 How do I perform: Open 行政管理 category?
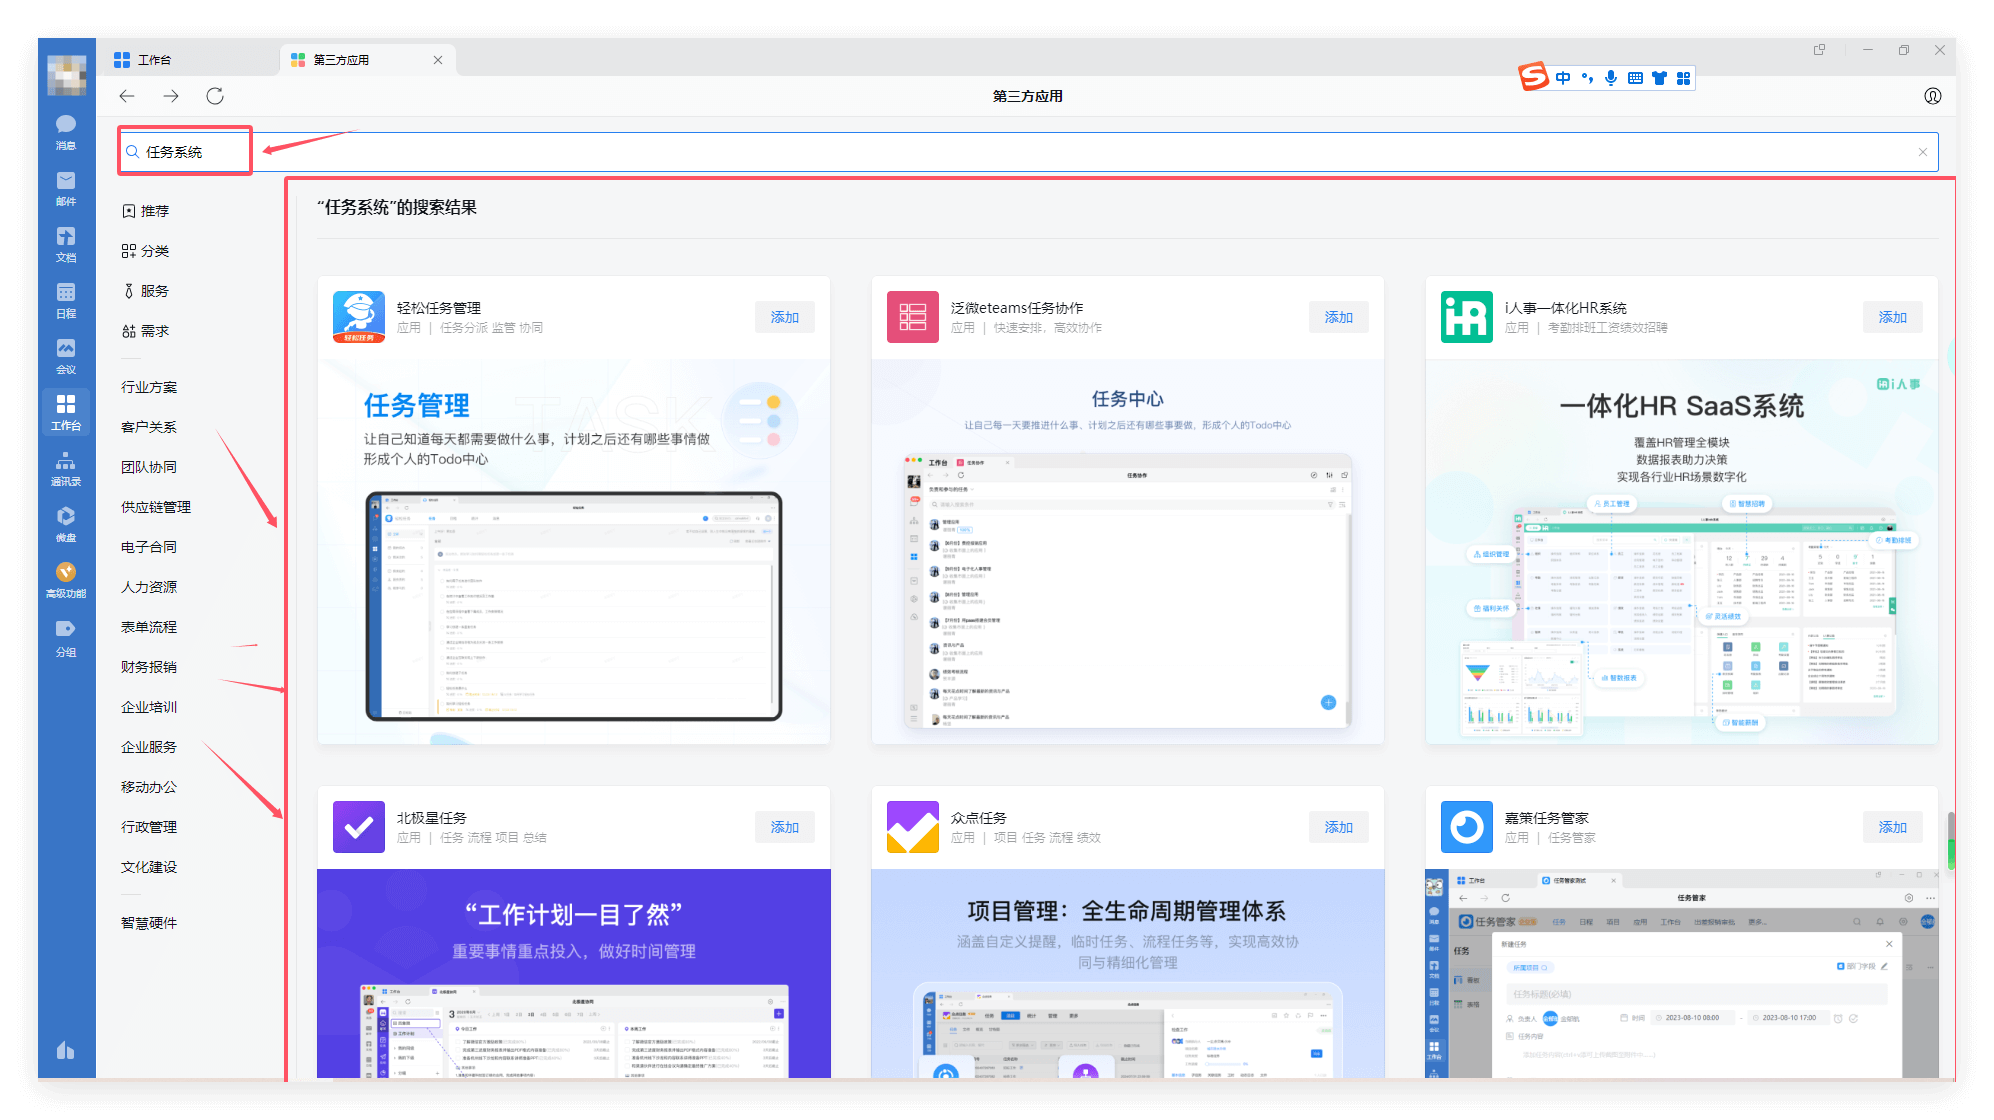149,827
